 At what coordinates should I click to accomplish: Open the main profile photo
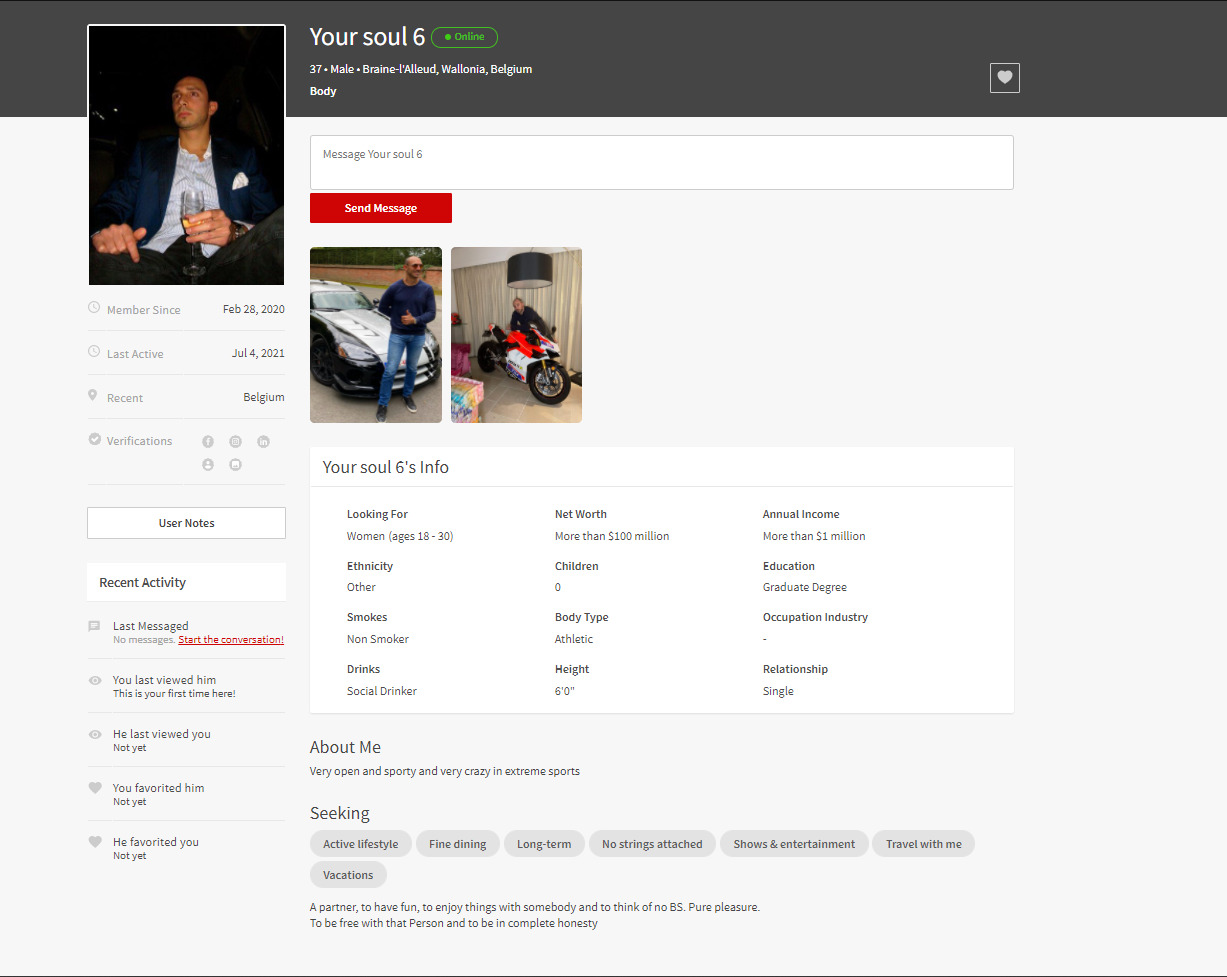coord(186,155)
